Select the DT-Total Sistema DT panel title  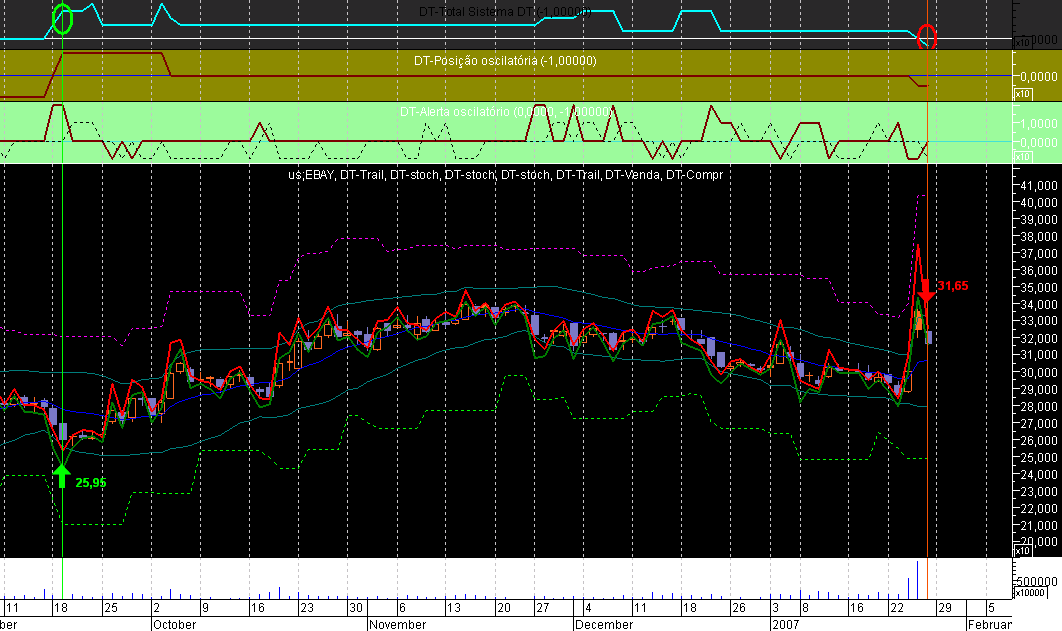click(x=505, y=12)
